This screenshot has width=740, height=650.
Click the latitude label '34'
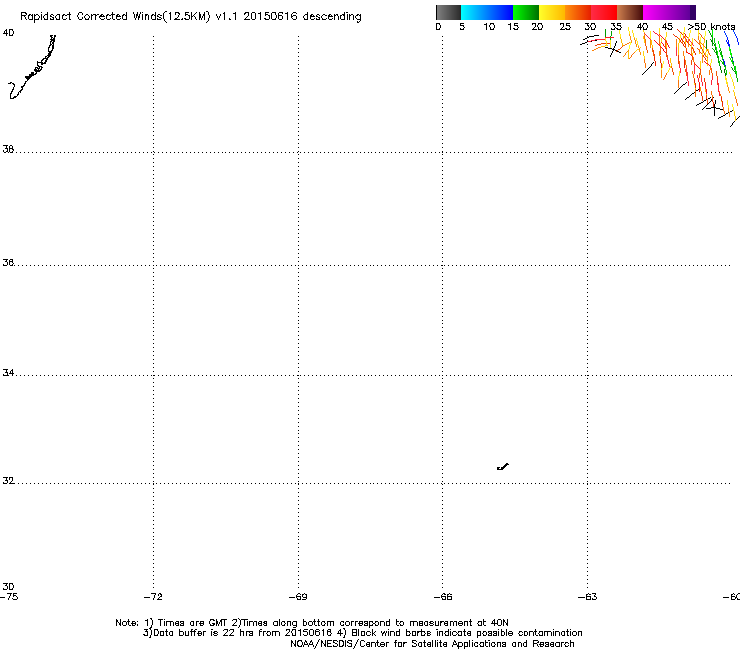tap(8, 373)
